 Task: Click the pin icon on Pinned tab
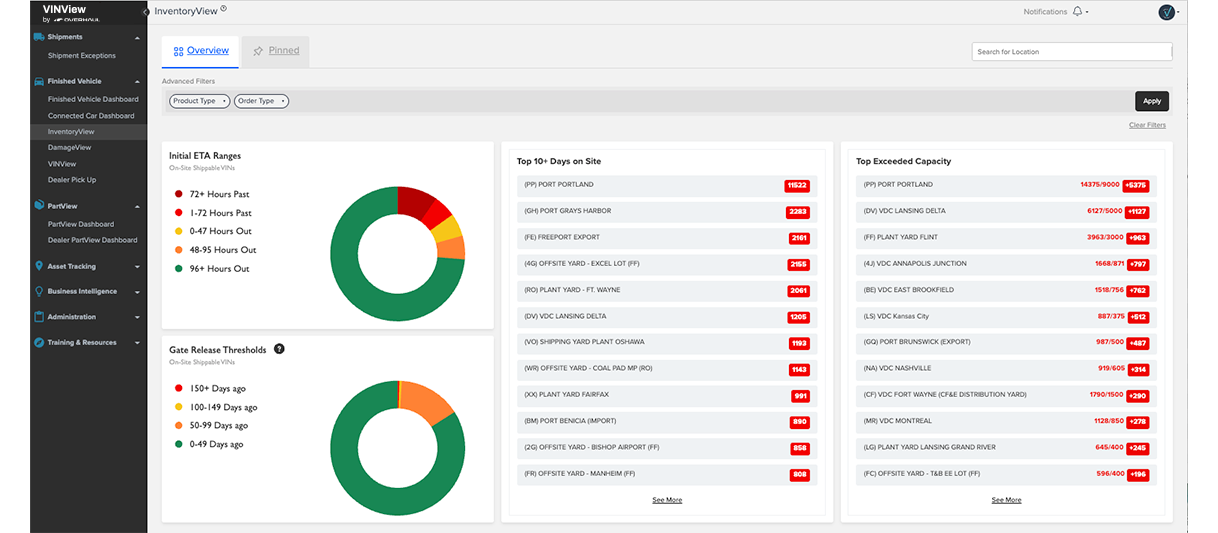tap(258, 51)
